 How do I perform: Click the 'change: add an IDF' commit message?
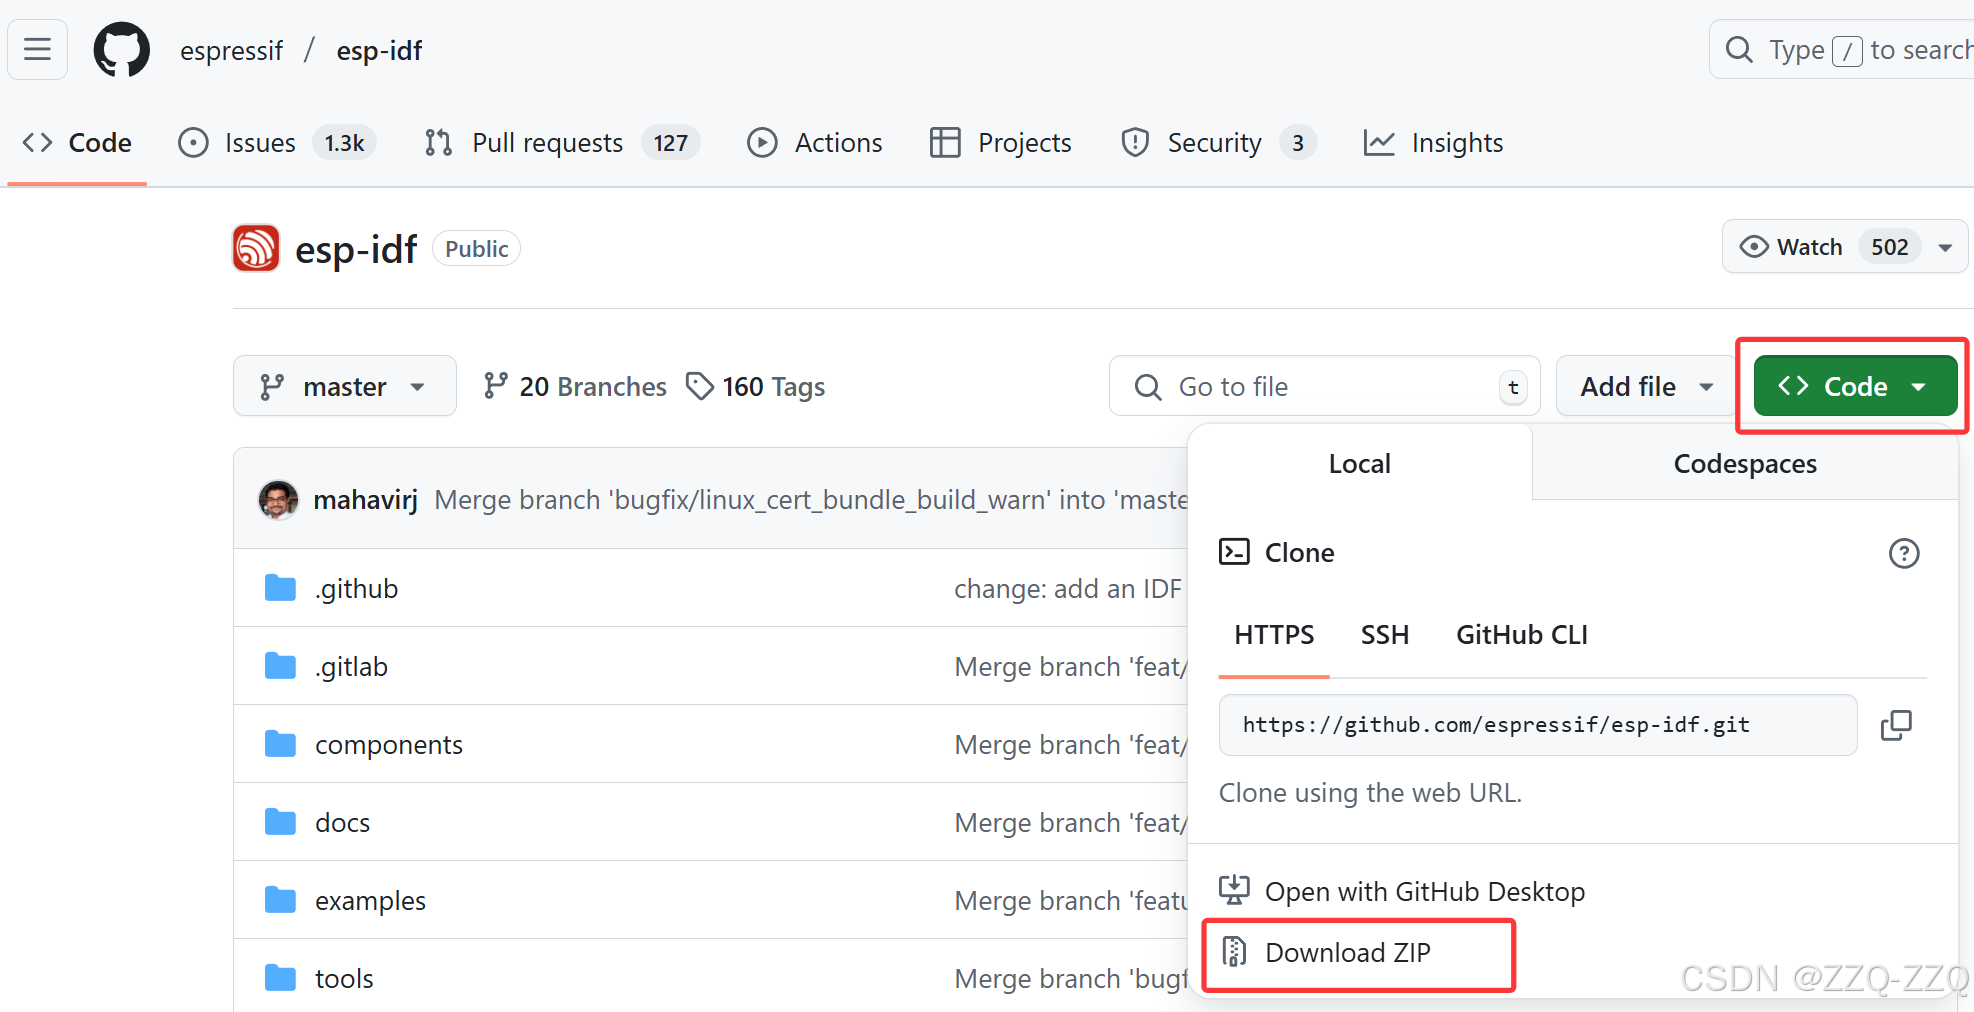pyautogui.click(x=1068, y=588)
